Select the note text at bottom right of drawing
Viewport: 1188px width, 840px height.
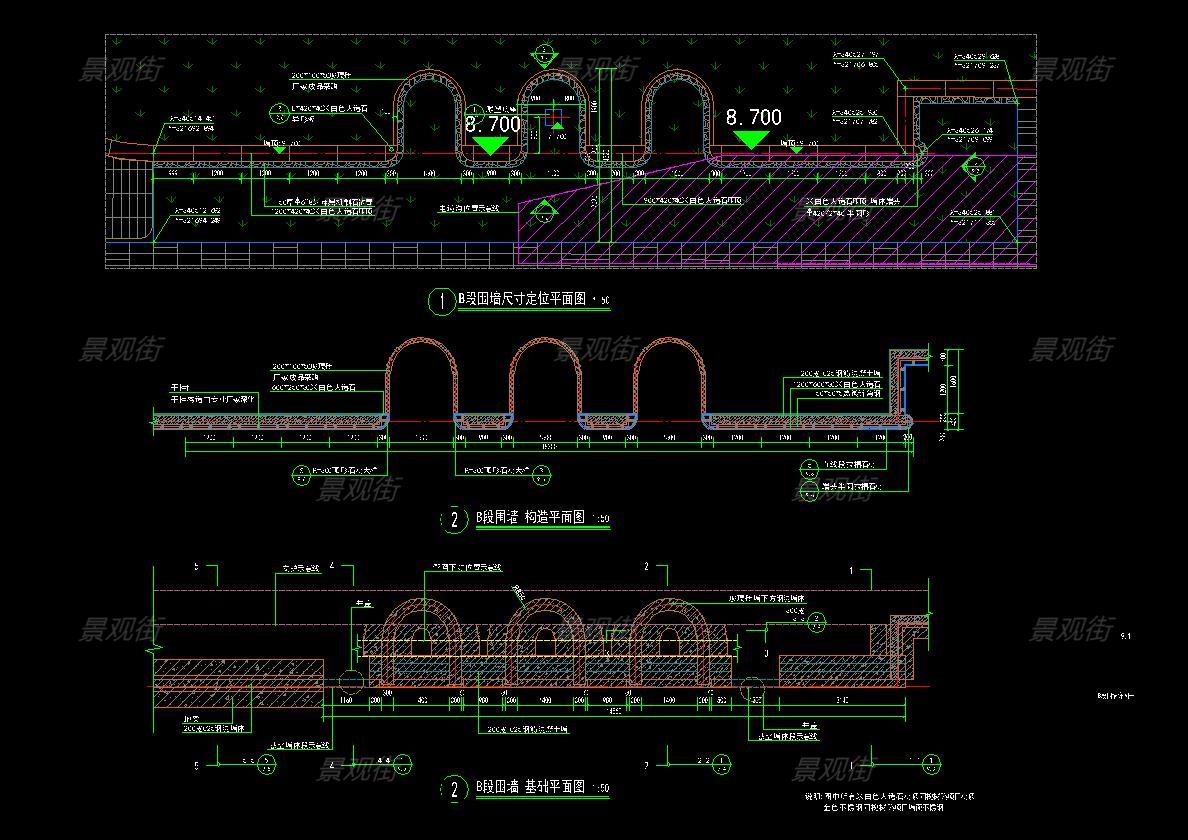890,800
